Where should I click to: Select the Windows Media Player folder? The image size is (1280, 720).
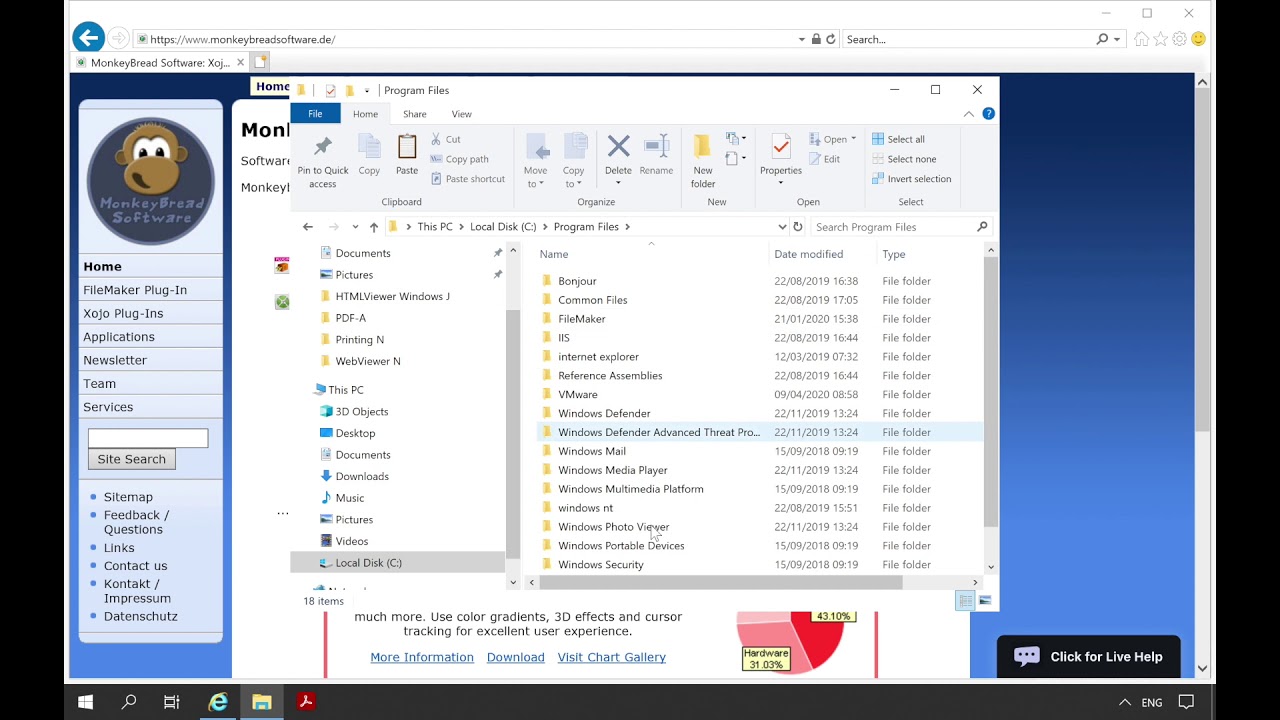pos(612,470)
